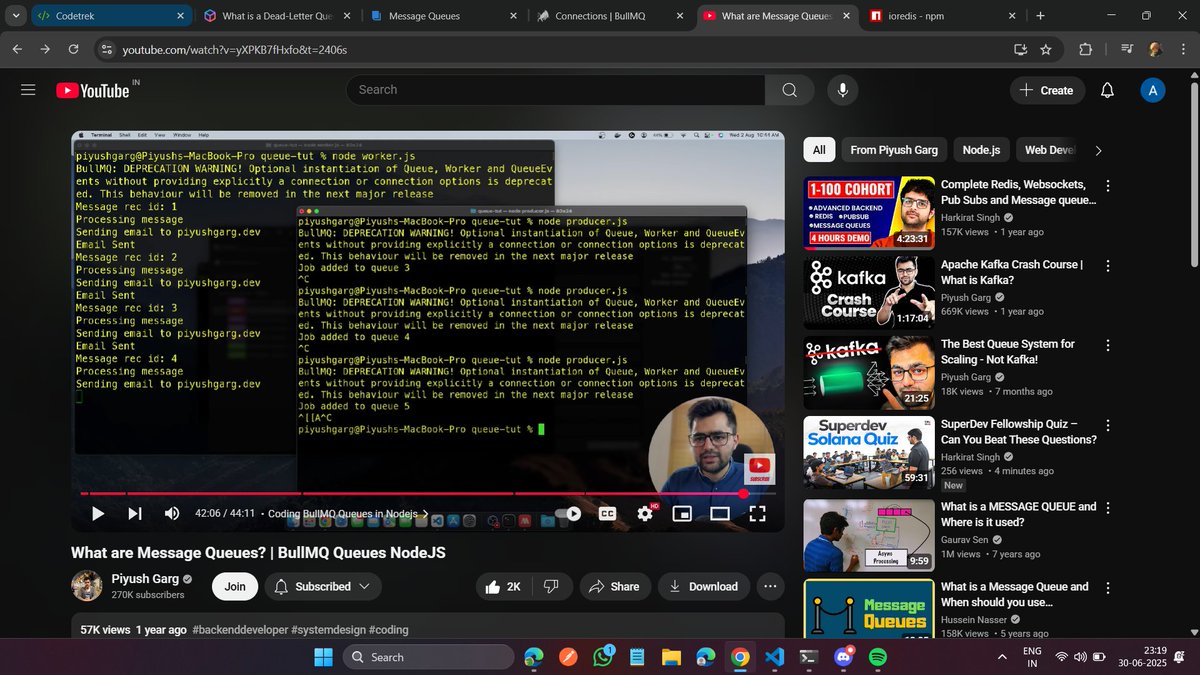The height and width of the screenshot is (675, 1200).
Task: Switch to miniplayer mode
Action: click(x=682, y=513)
